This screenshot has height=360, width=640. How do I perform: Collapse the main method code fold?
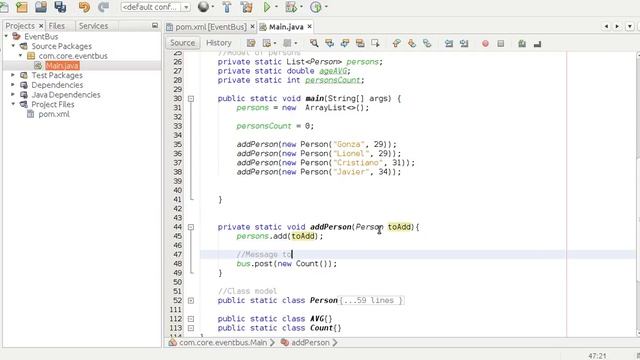coord(191,98)
